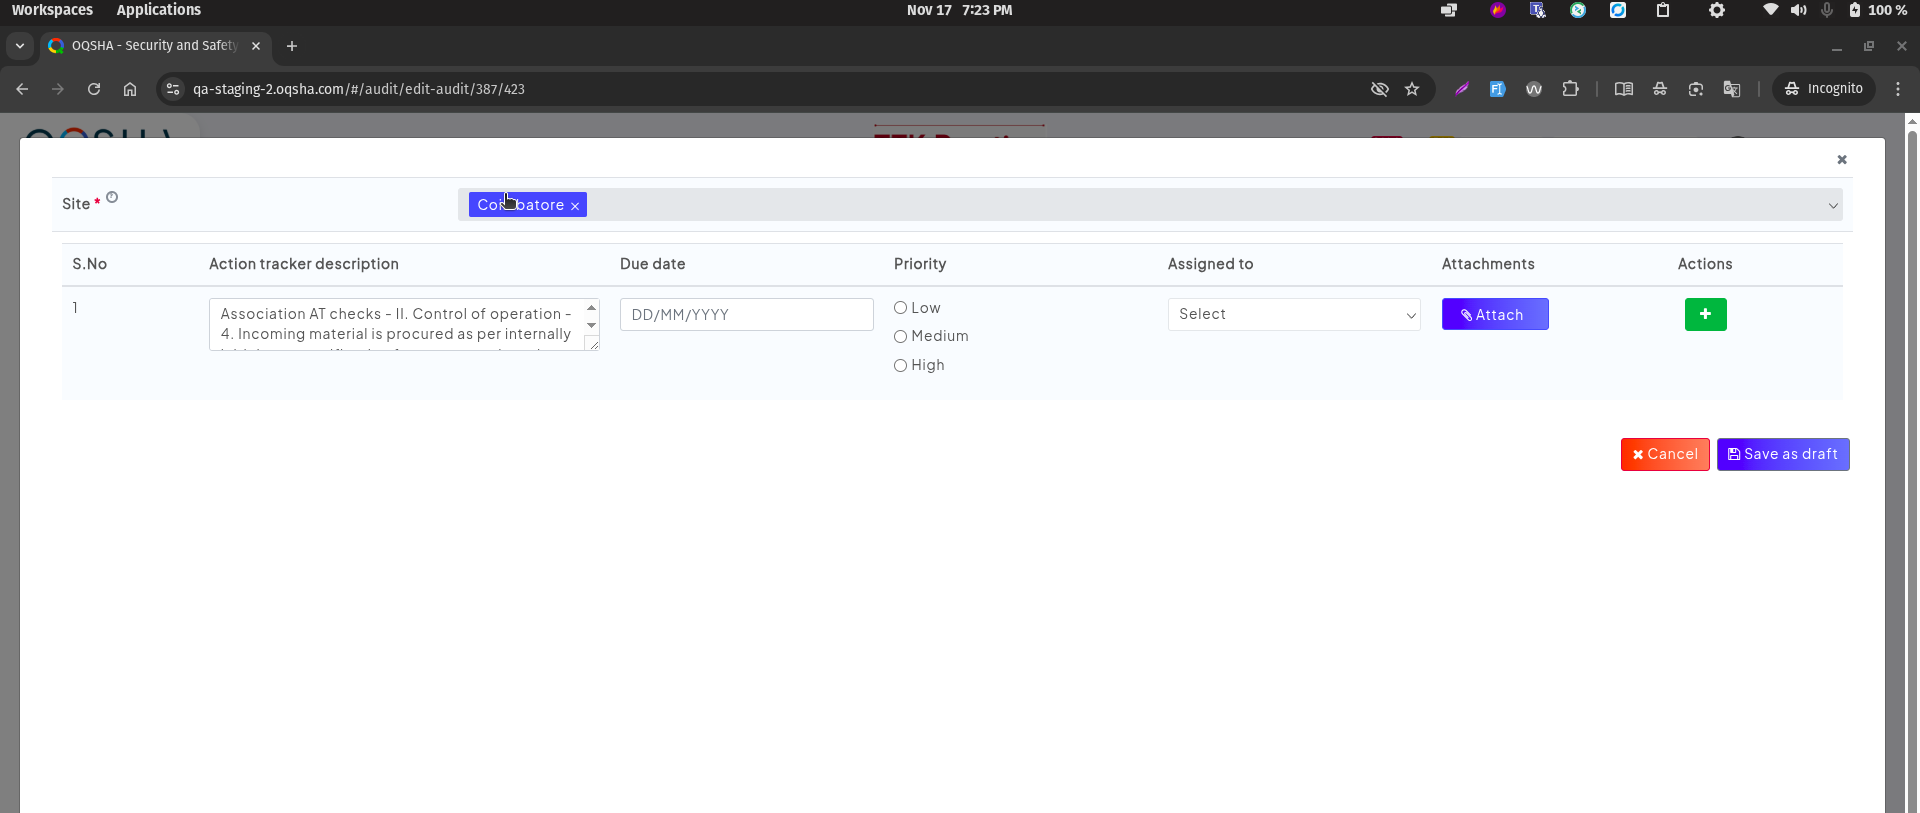Image resolution: width=1920 pixels, height=813 pixels.
Task: Close the modal with the X icon
Action: coord(1841,160)
